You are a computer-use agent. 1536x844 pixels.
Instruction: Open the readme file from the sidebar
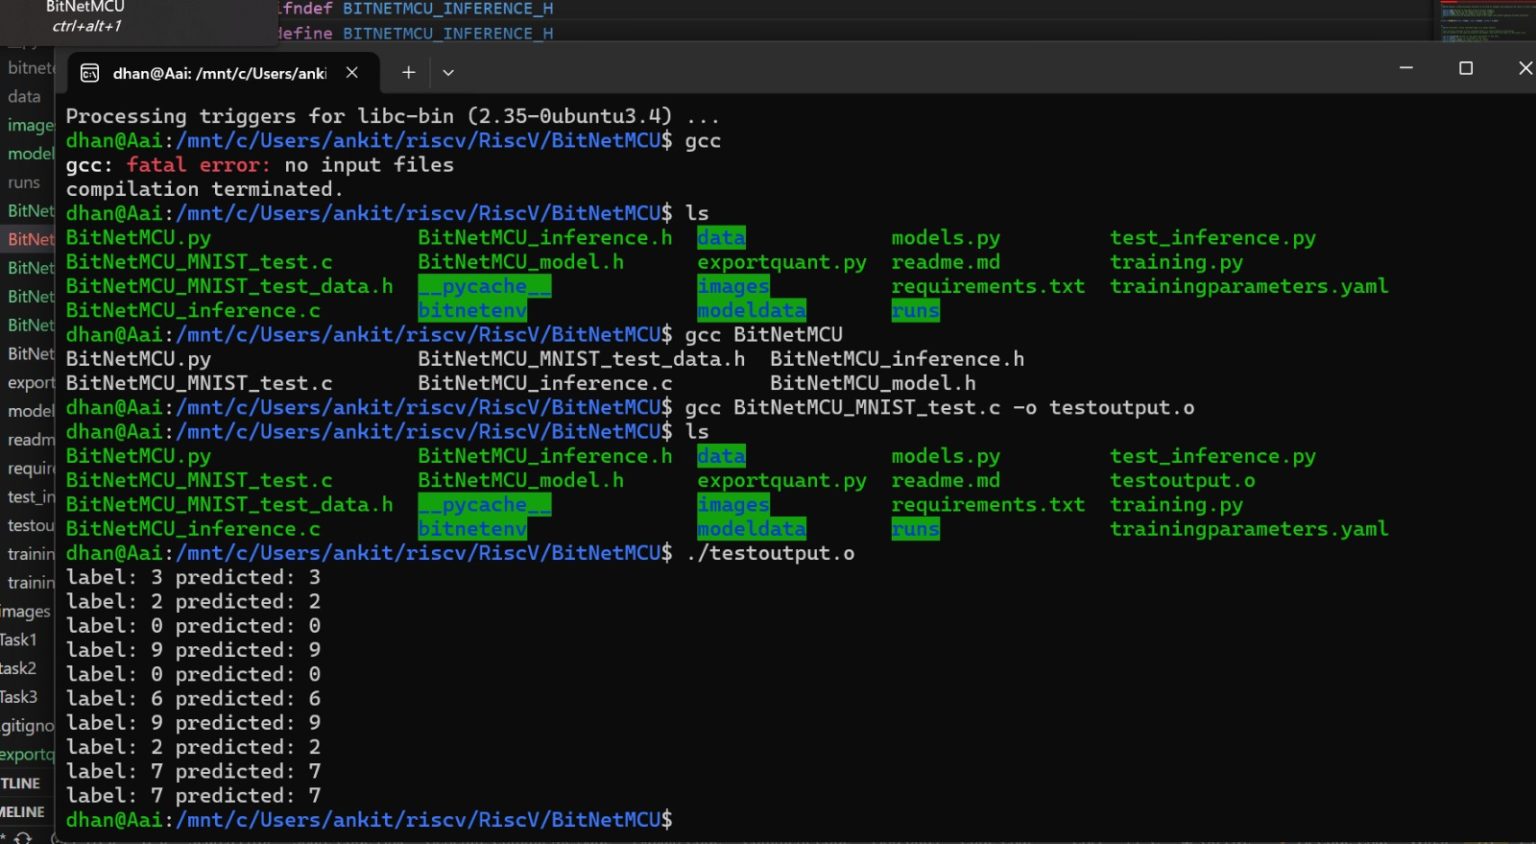28,439
